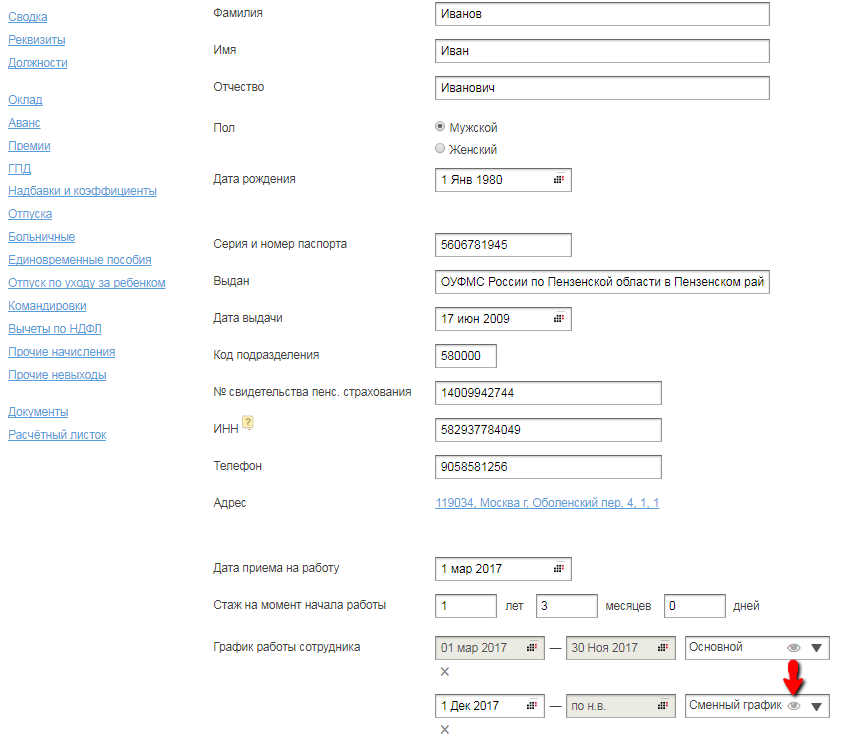The height and width of the screenshot is (742, 860).
Task: View the Сменный график via eye icon
Action: (x=794, y=706)
